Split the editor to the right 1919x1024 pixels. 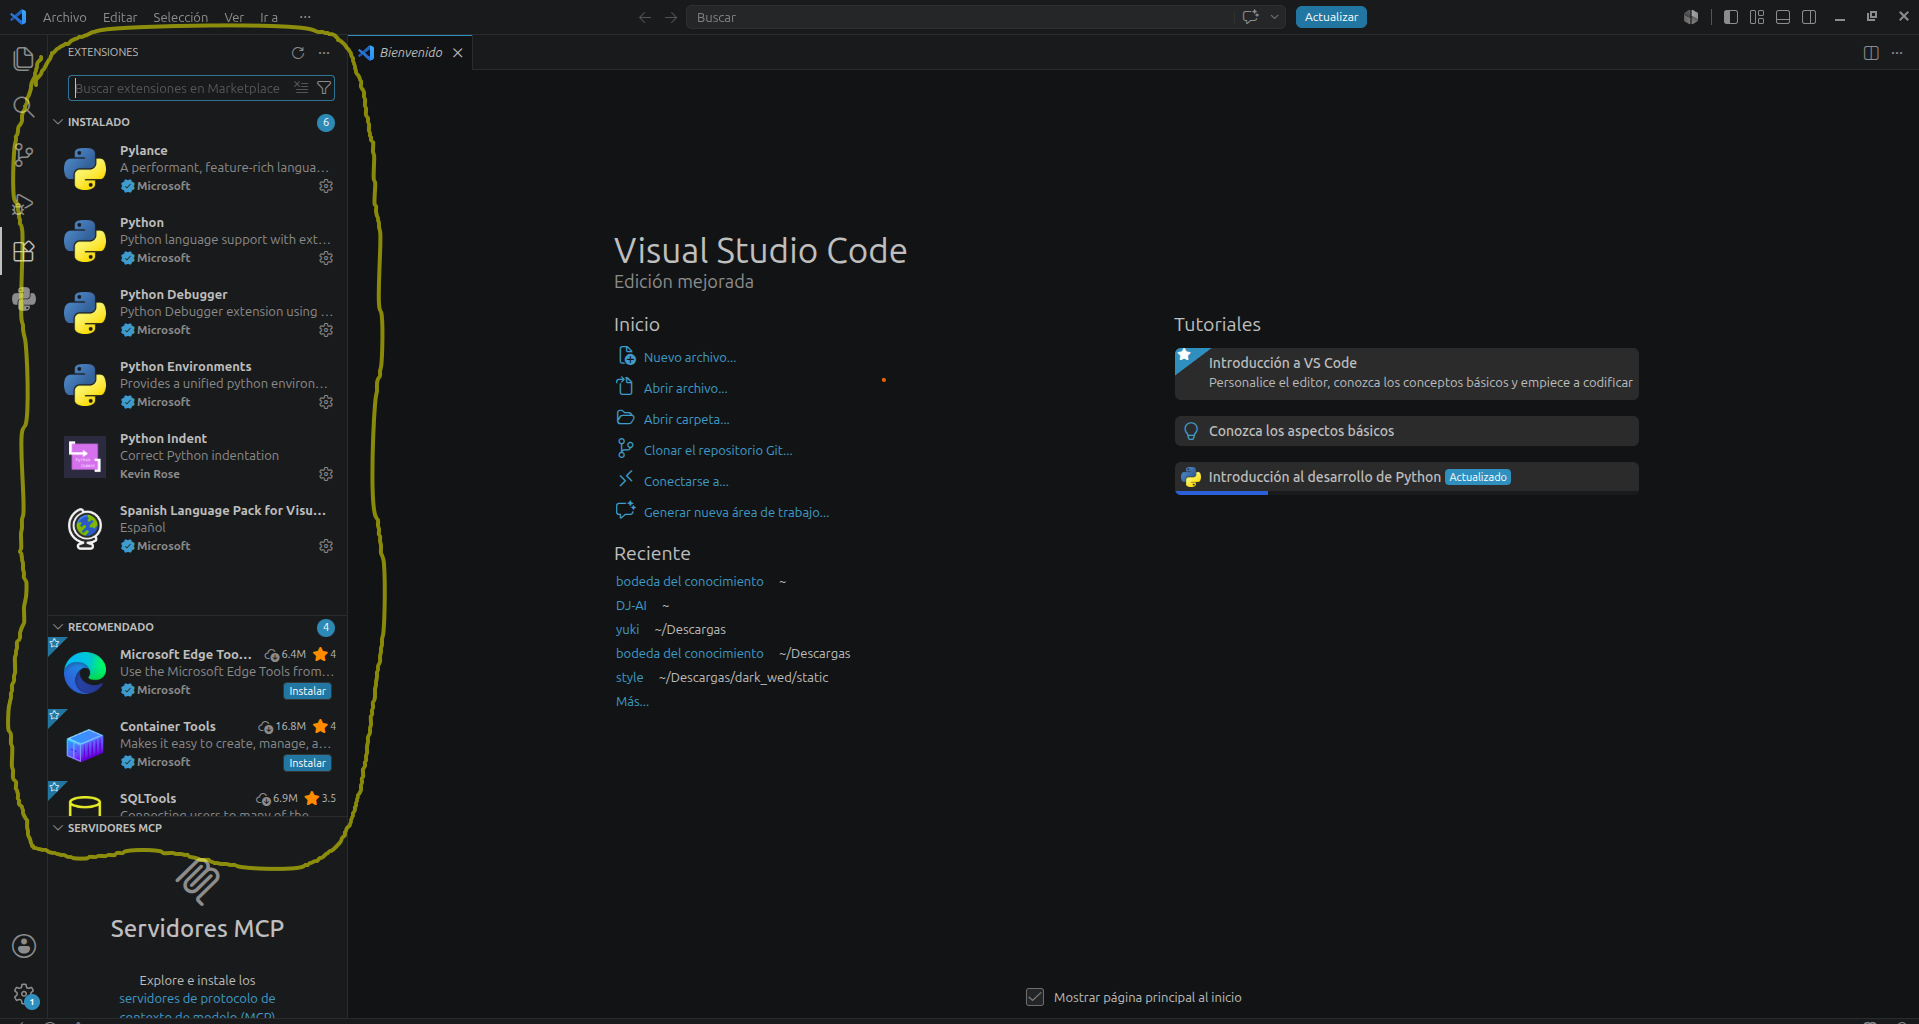click(x=1871, y=53)
